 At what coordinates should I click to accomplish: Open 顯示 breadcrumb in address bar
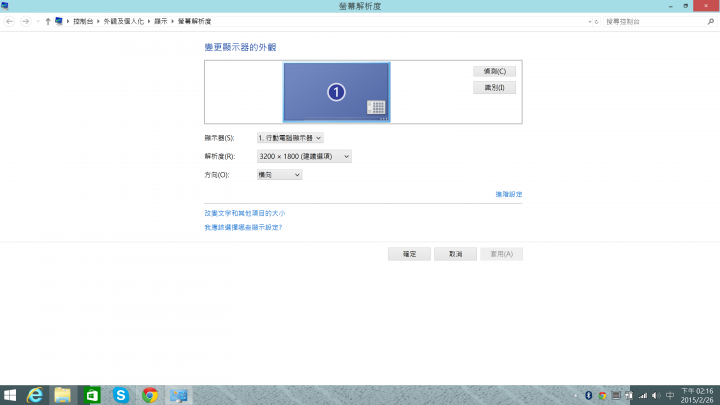[x=161, y=21]
